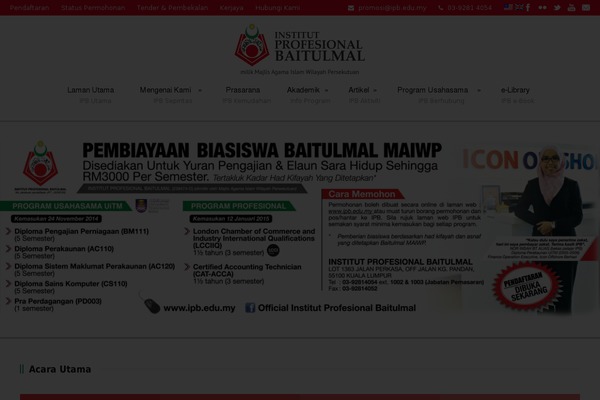The image size is (600, 400).
Task: Open the Artikel menu
Action: (x=359, y=90)
